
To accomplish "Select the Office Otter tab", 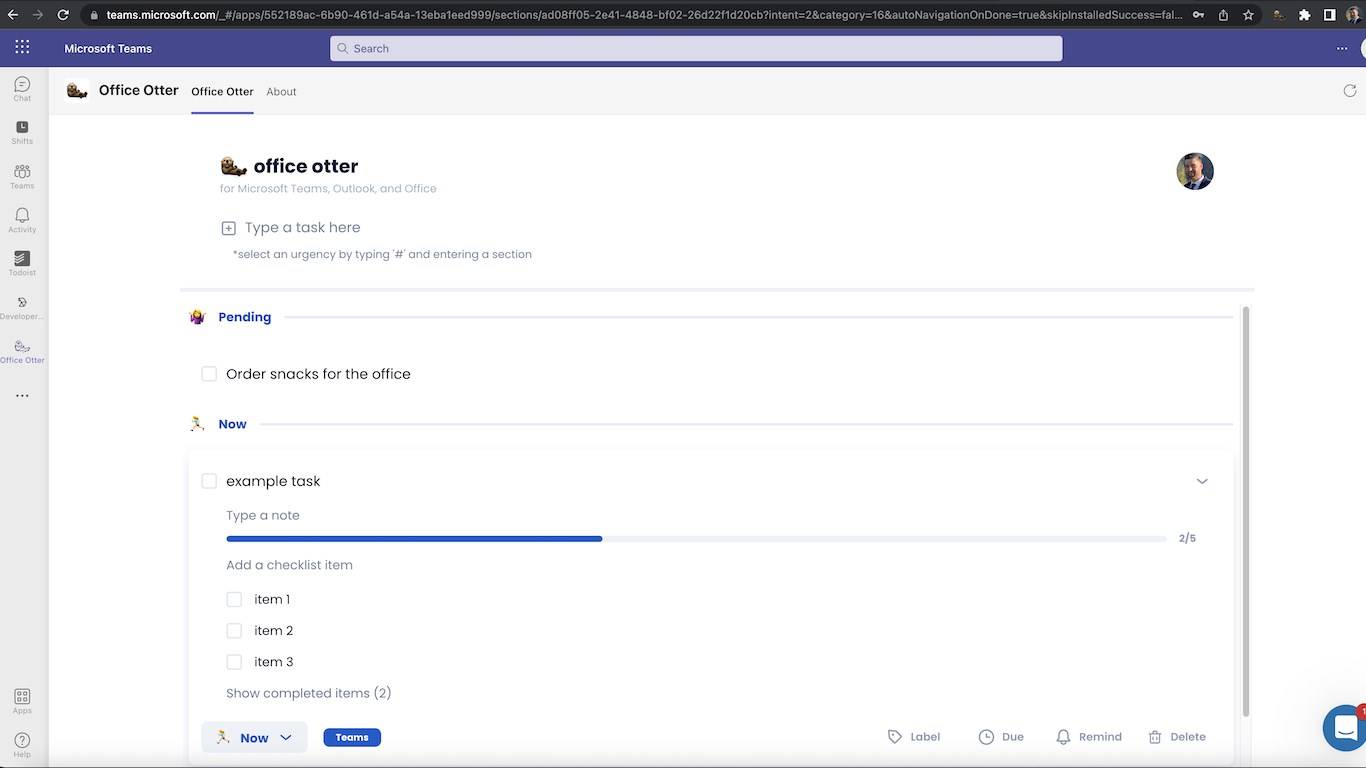I will (x=222, y=91).
